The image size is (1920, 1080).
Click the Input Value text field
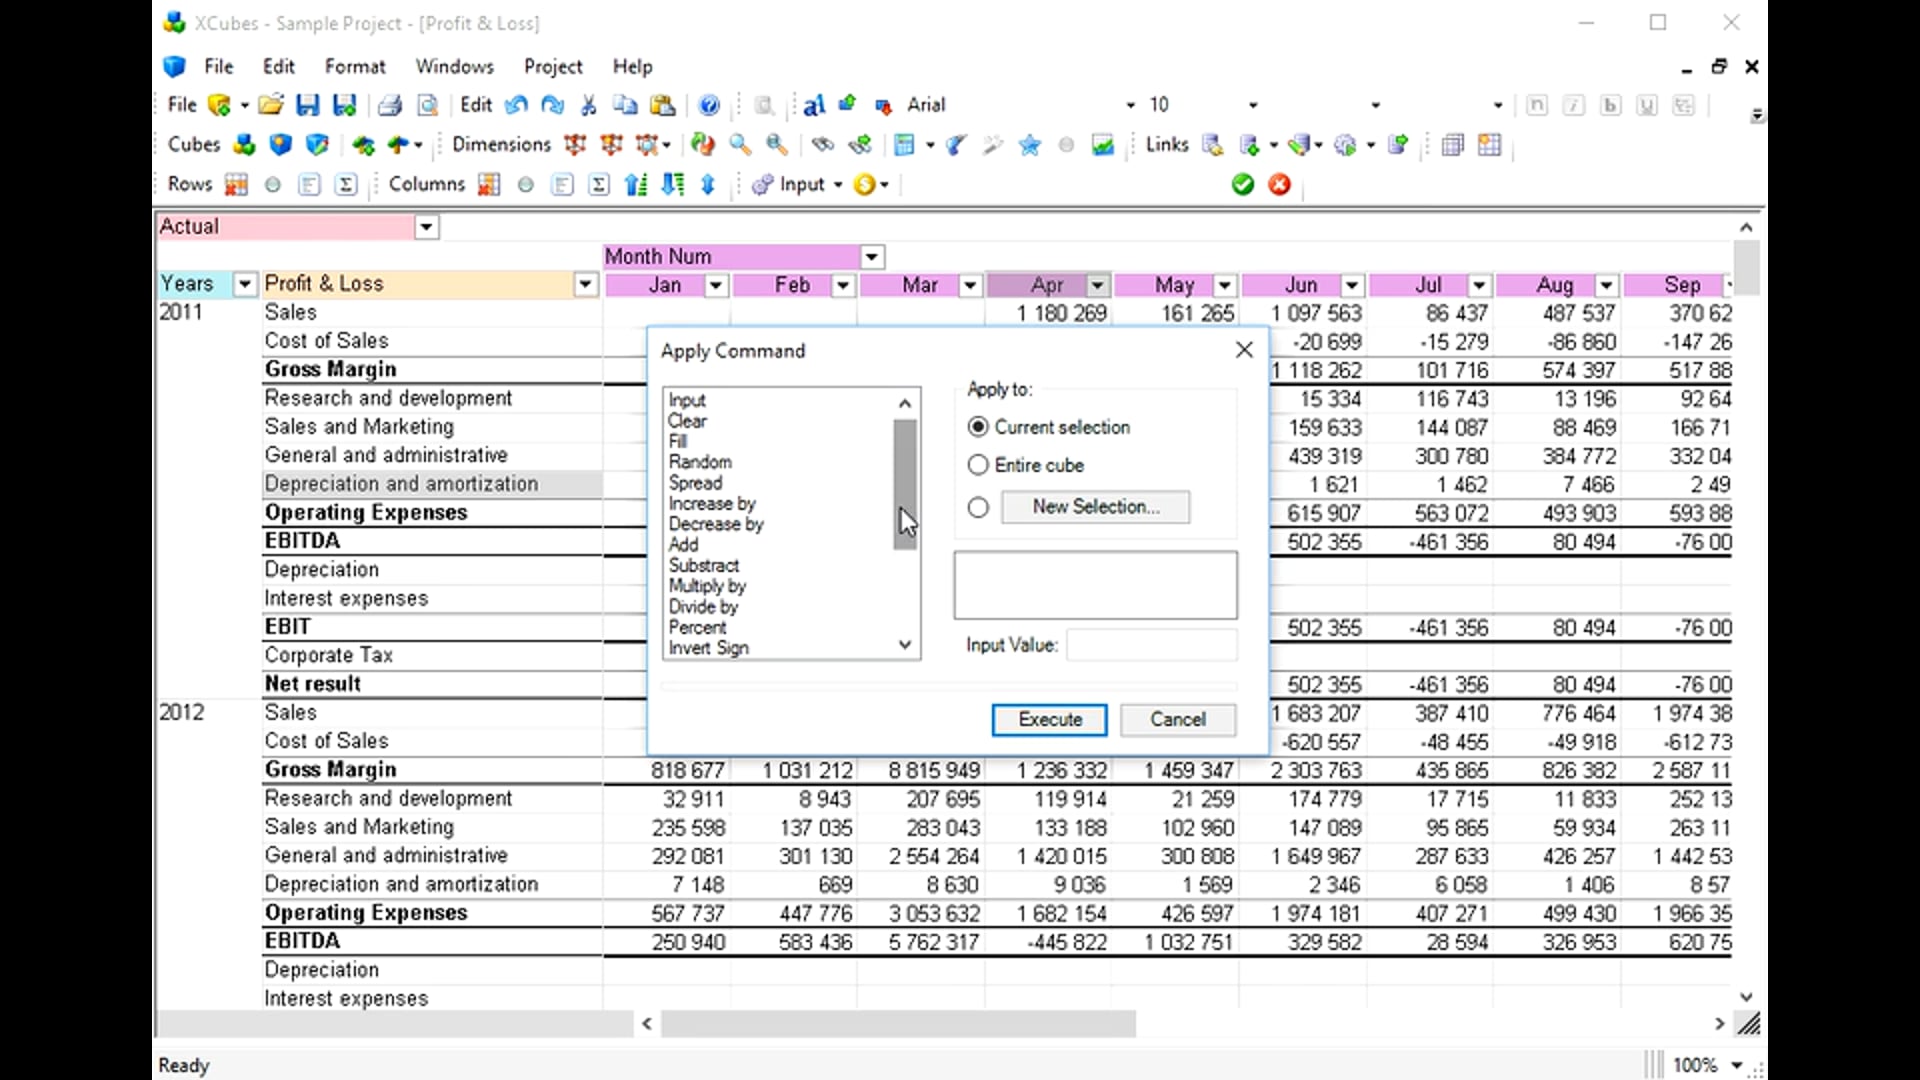pos(1151,645)
